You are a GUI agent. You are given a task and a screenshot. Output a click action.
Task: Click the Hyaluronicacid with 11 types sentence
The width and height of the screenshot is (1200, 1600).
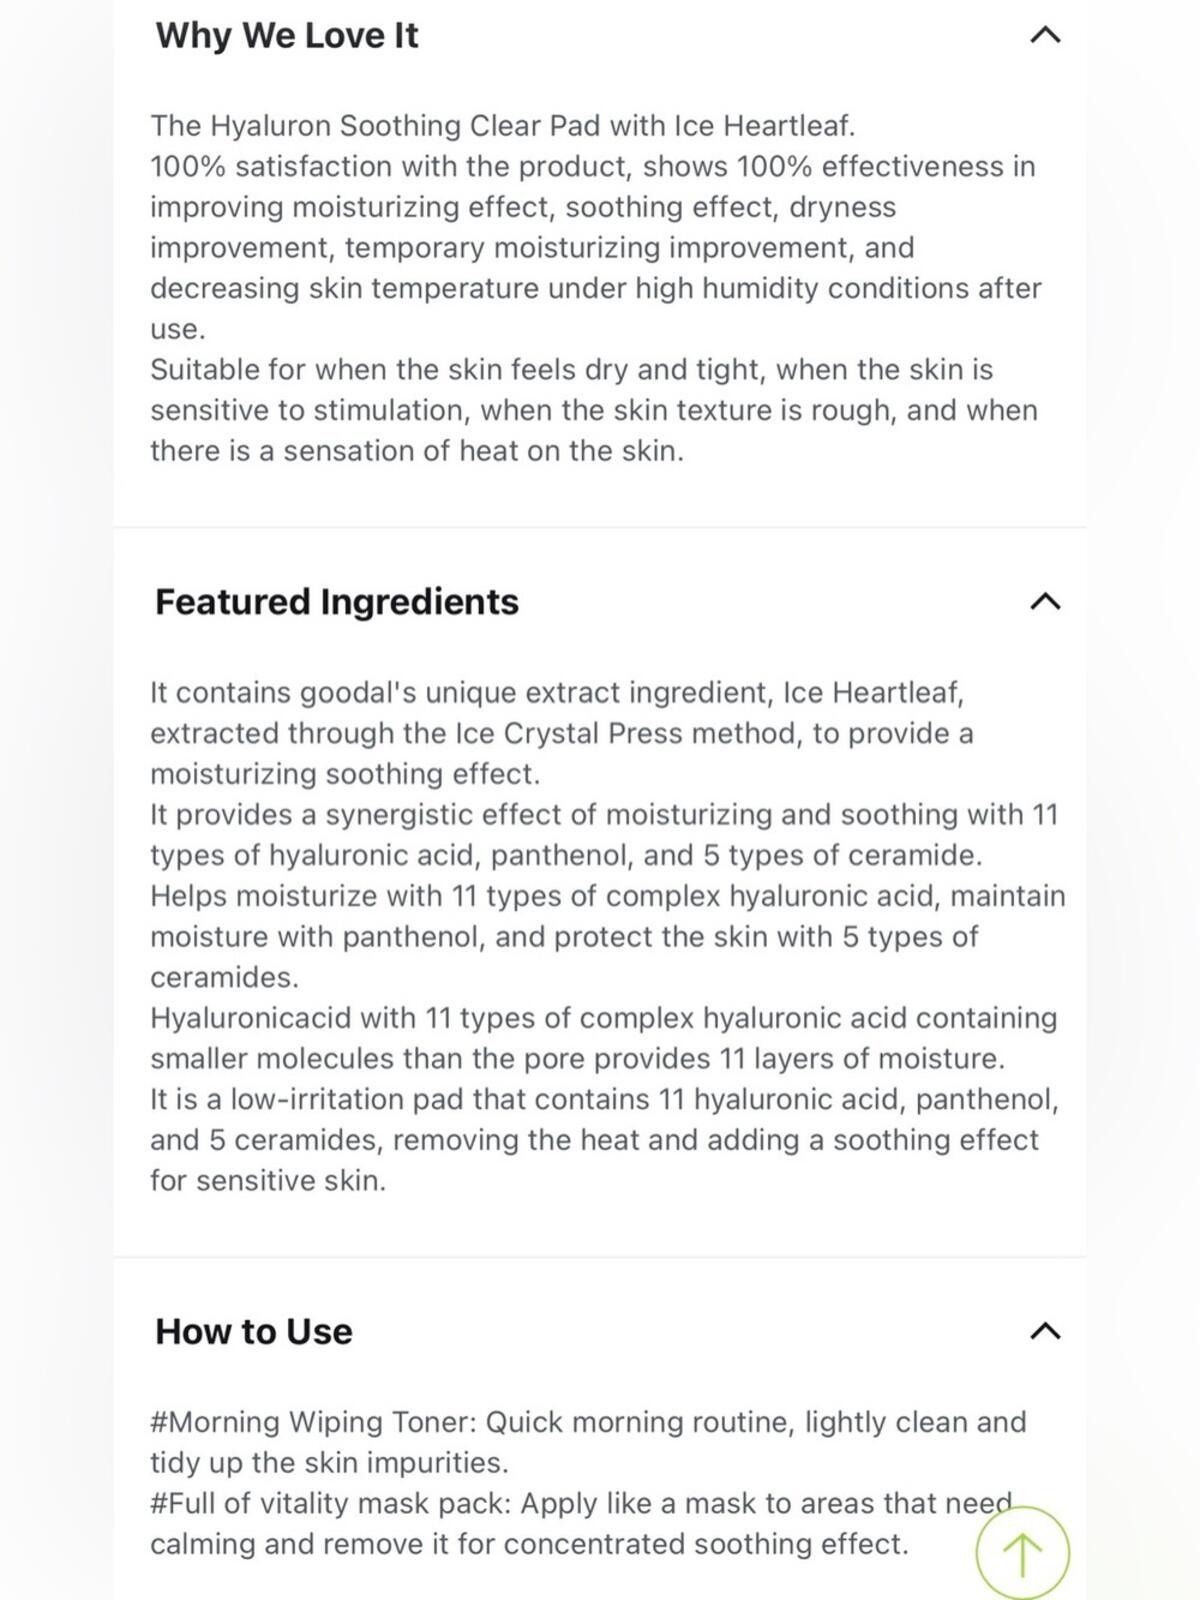point(604,1038)
